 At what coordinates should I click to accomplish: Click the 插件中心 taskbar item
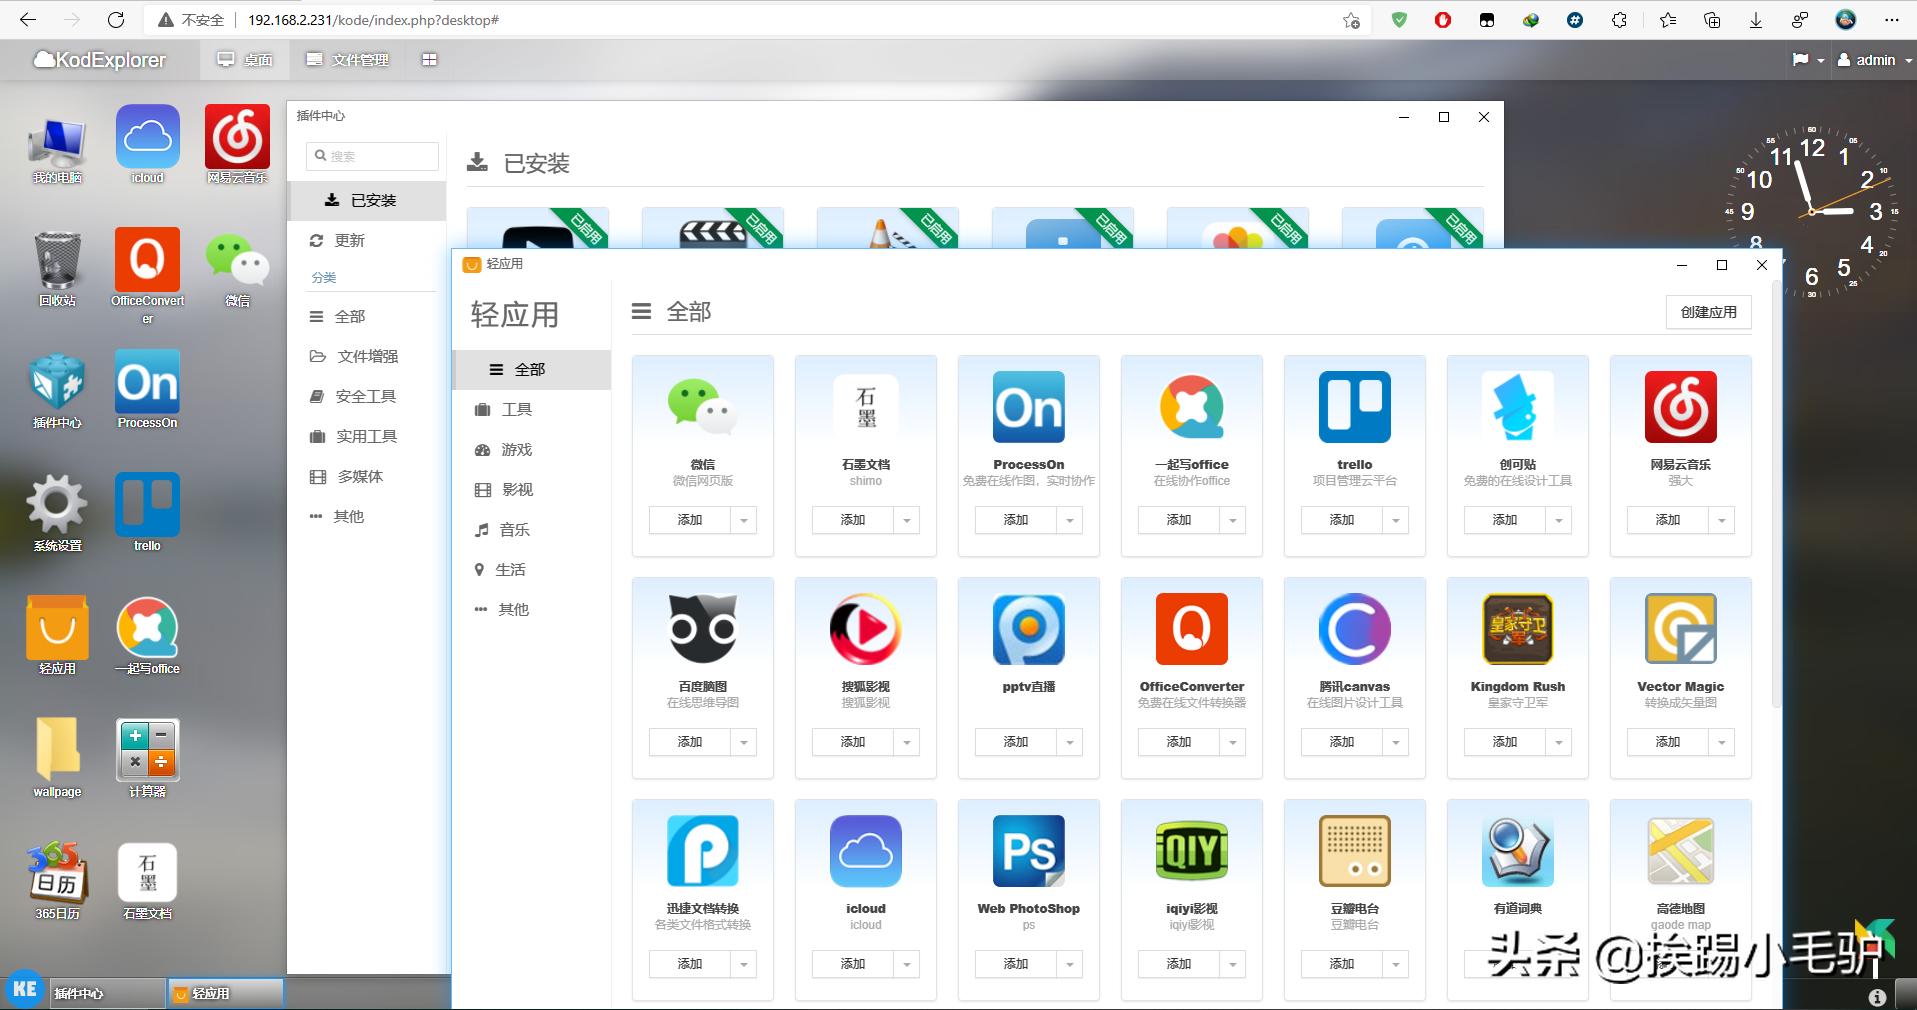(x=106, y=993)
